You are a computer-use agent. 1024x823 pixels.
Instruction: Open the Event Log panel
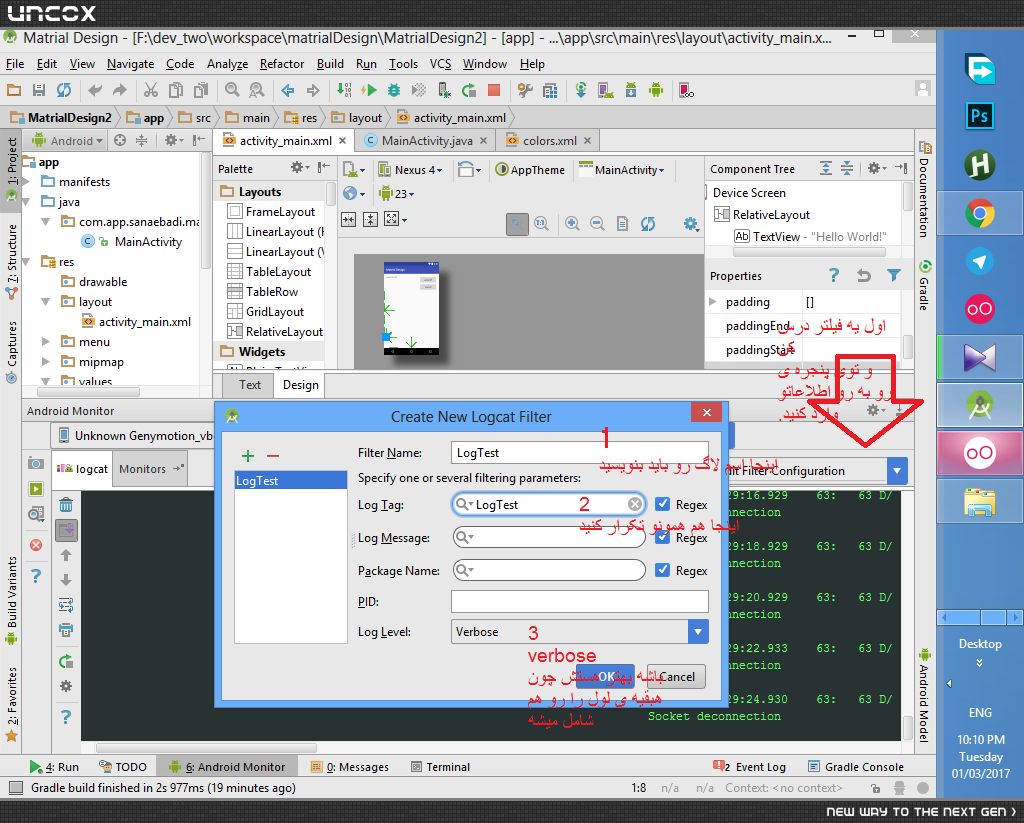[x=750, y=767]
